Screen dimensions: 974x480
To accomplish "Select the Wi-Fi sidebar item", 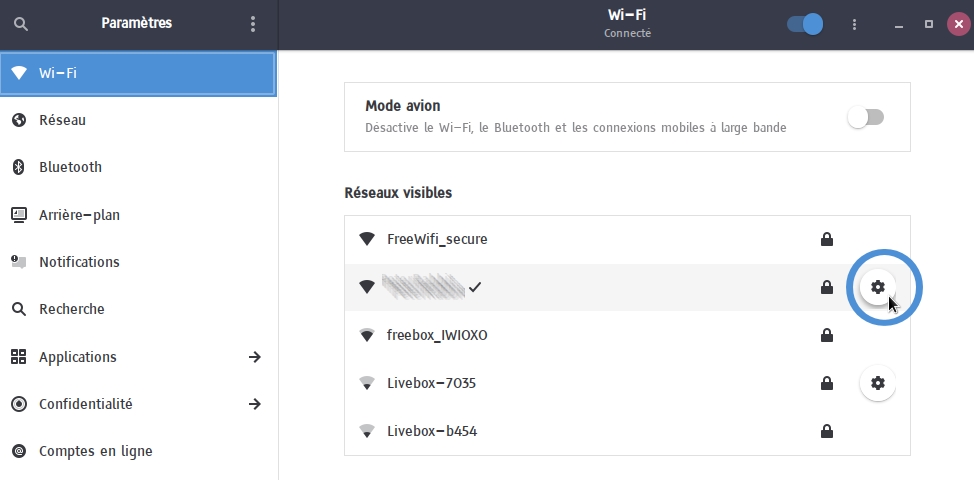I will click(x=138, y=73).
